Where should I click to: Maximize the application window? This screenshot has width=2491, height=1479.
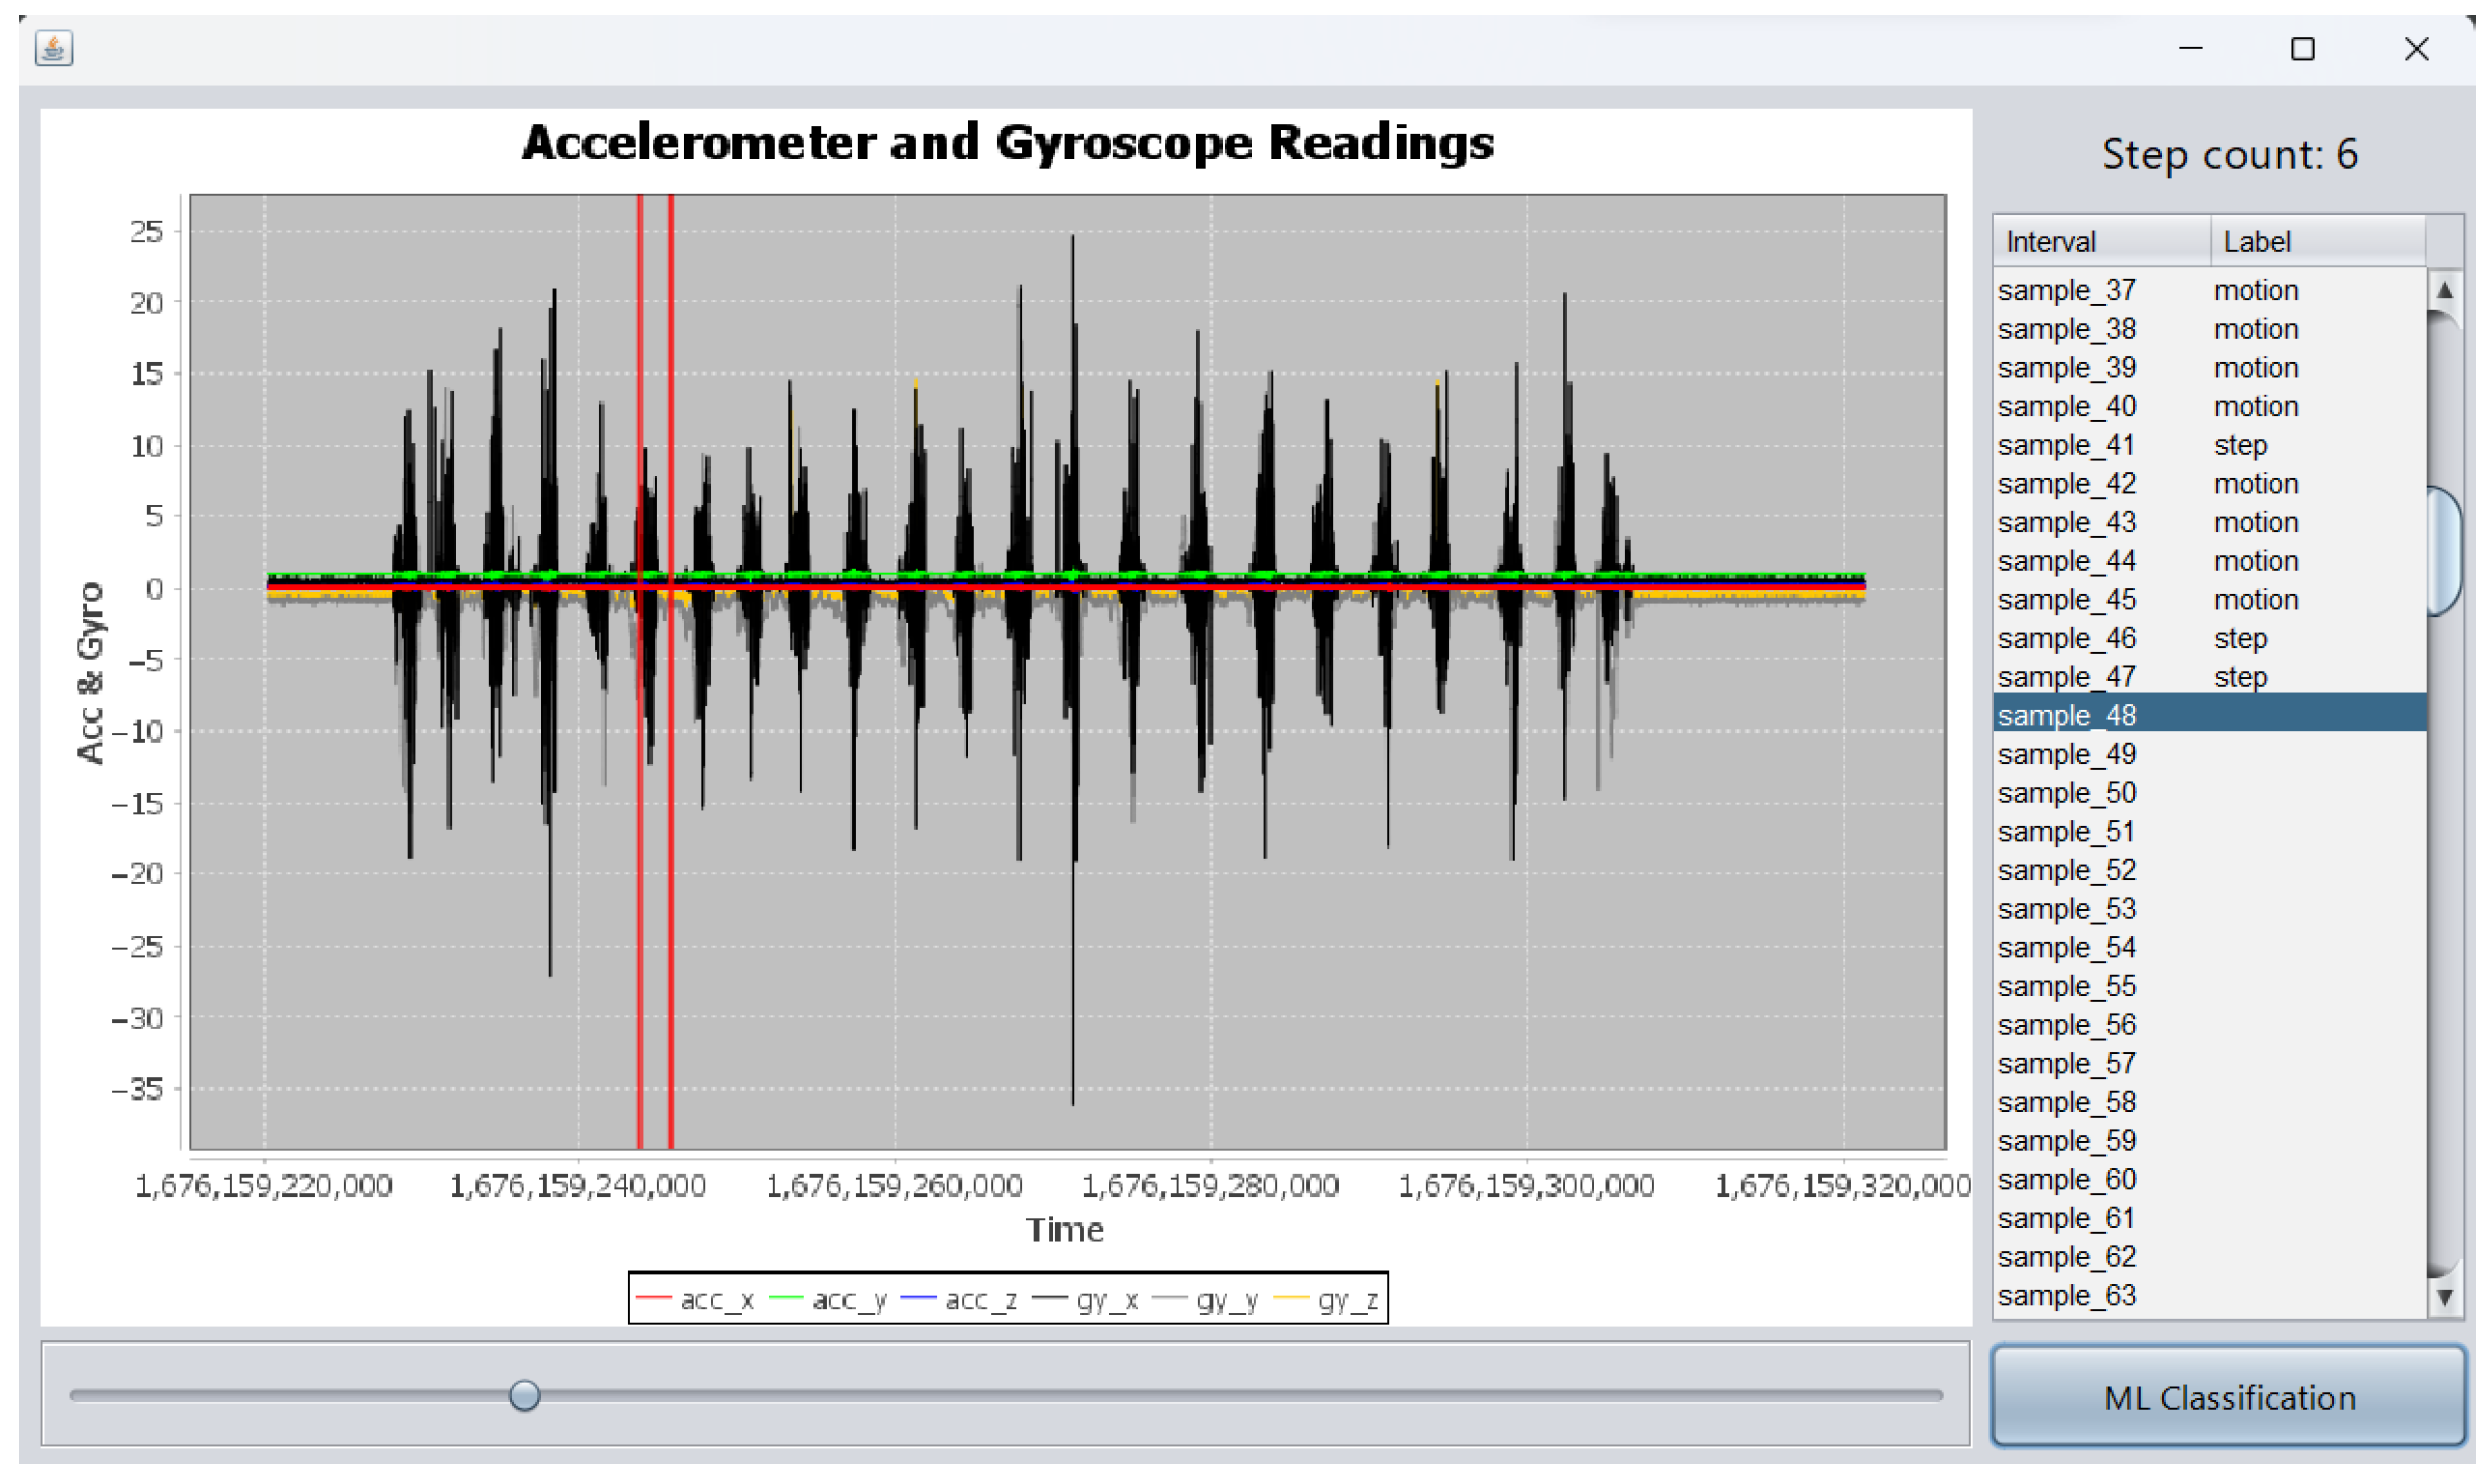point(2302,49)
